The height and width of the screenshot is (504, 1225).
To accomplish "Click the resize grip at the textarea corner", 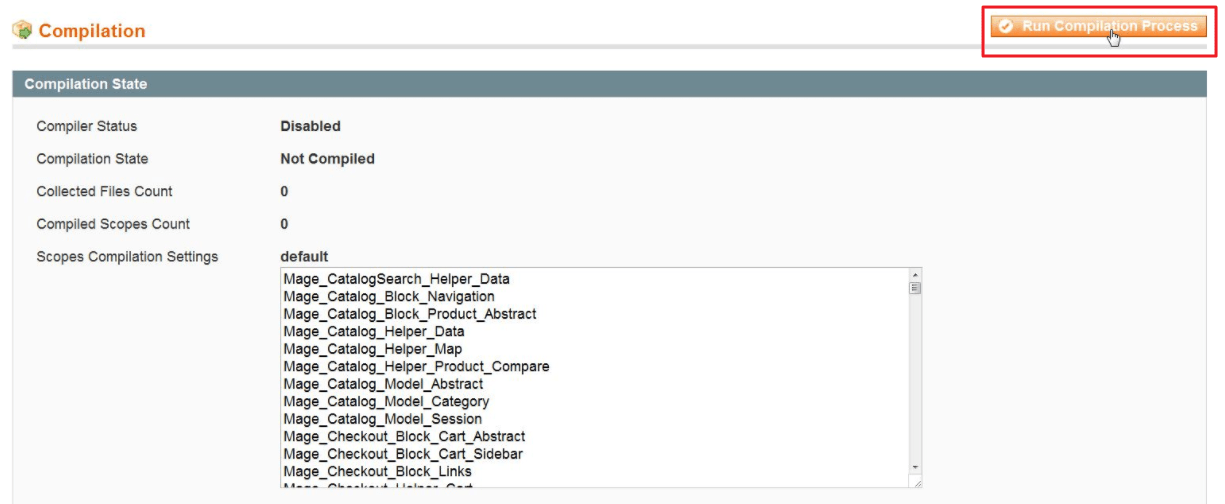I will (x=916, y=482).
